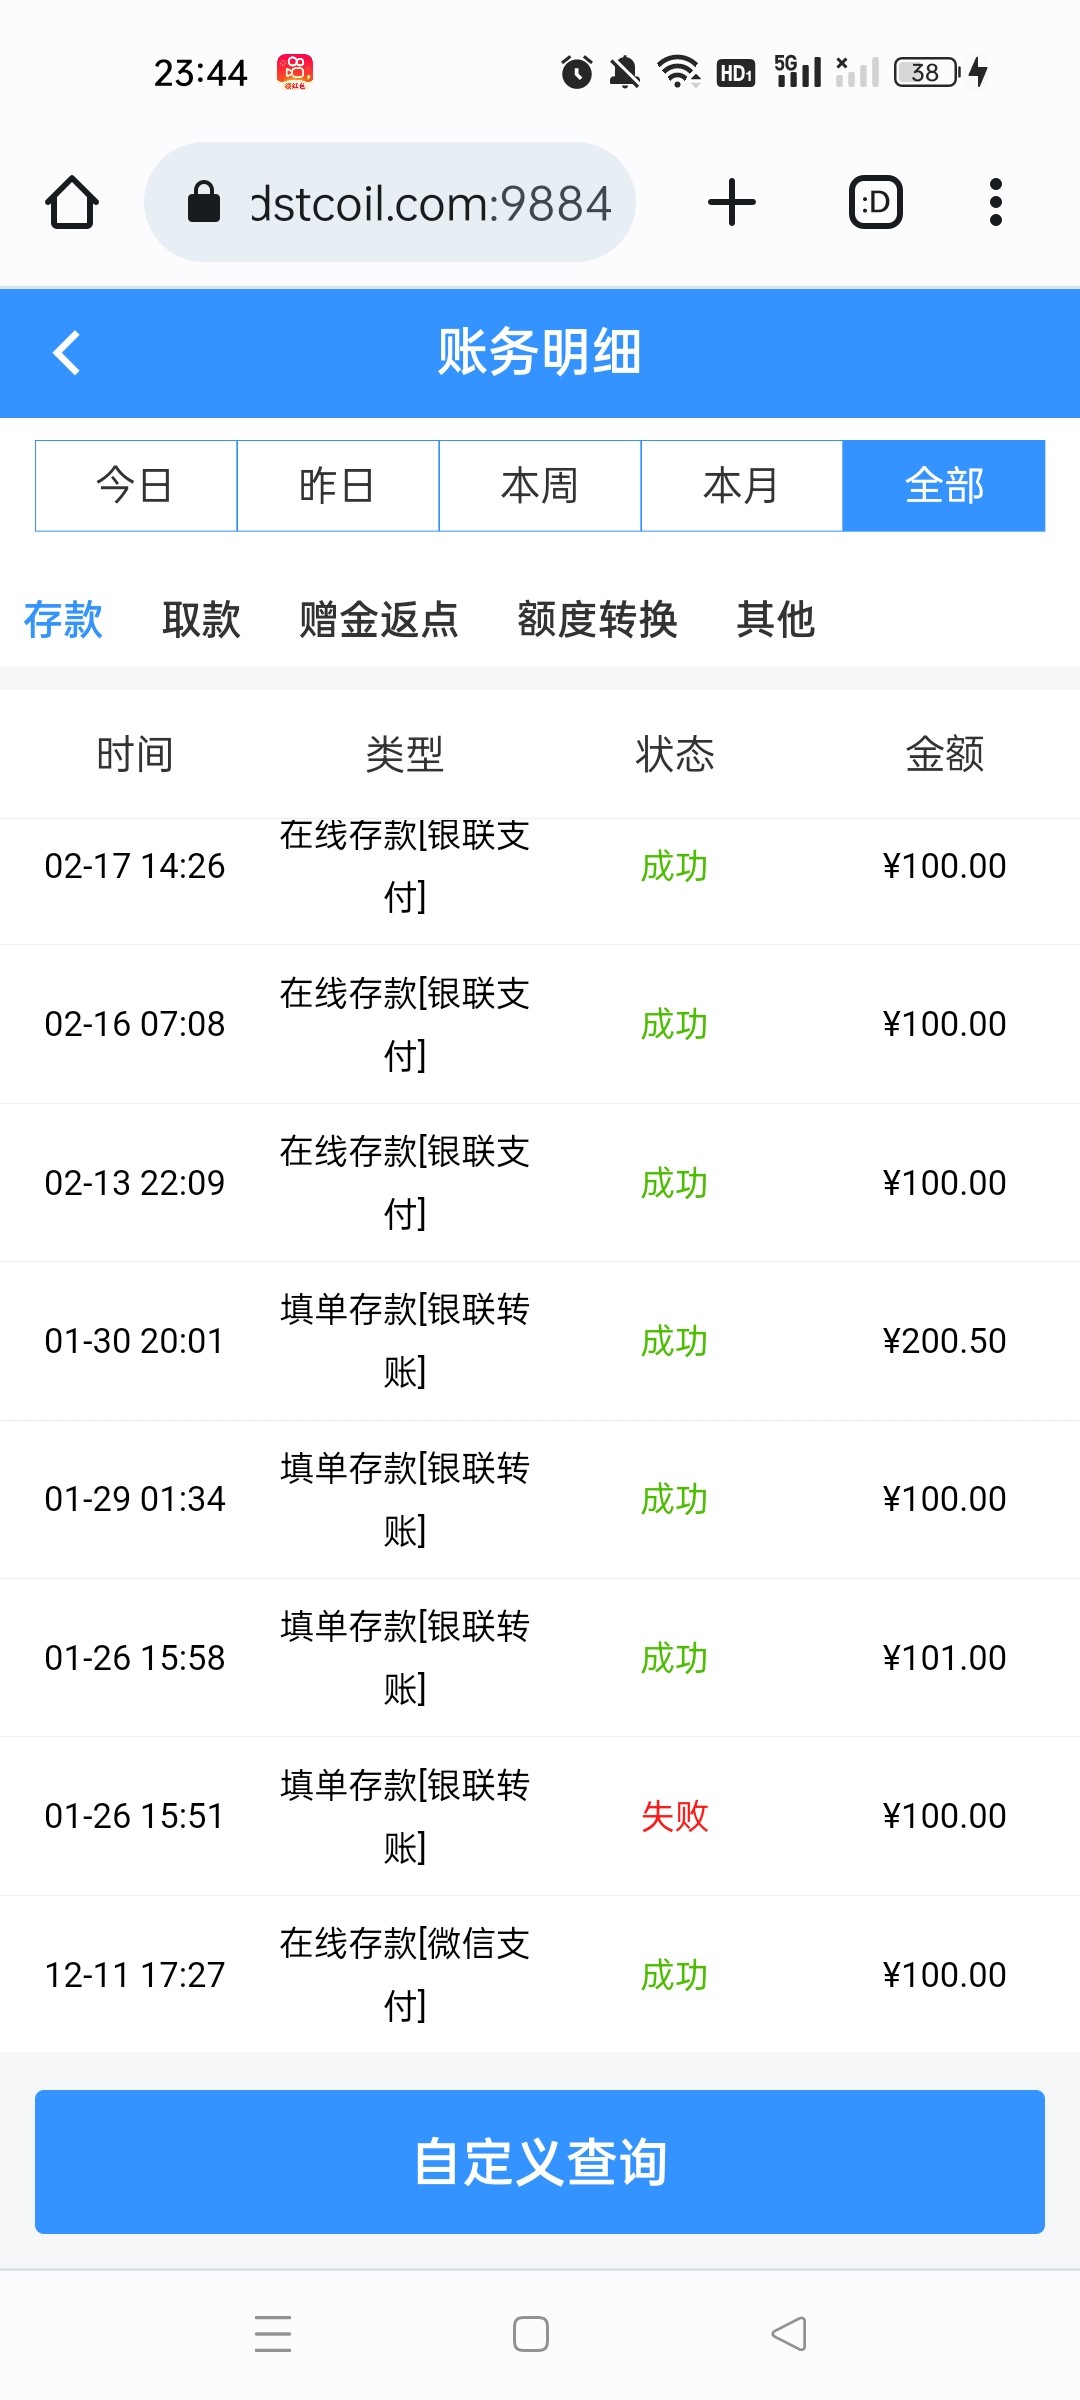Tap the Android recent apps icon
The image size is (1080, 2400).
[x=272, y=2334]
